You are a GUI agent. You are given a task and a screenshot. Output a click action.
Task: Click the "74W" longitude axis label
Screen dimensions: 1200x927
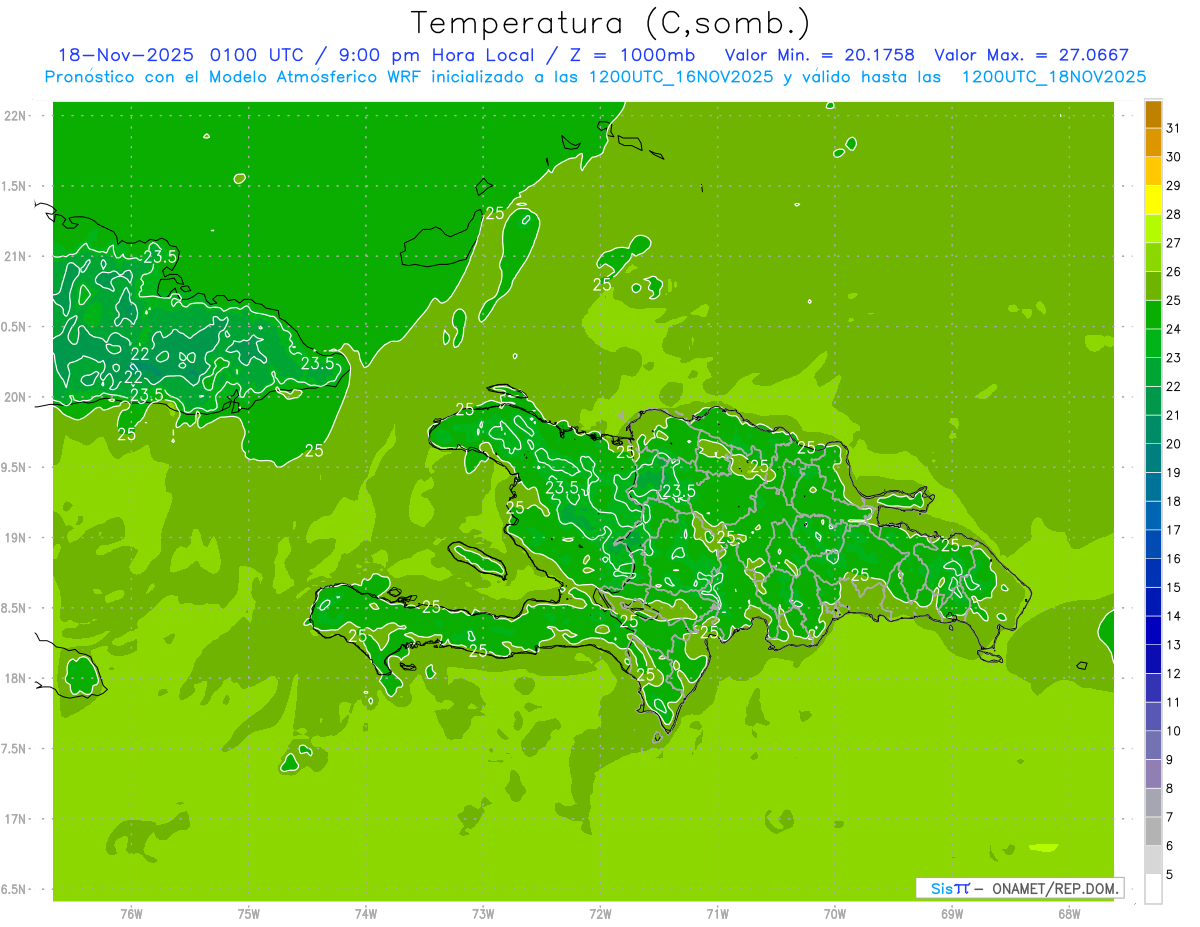(366, 913)
